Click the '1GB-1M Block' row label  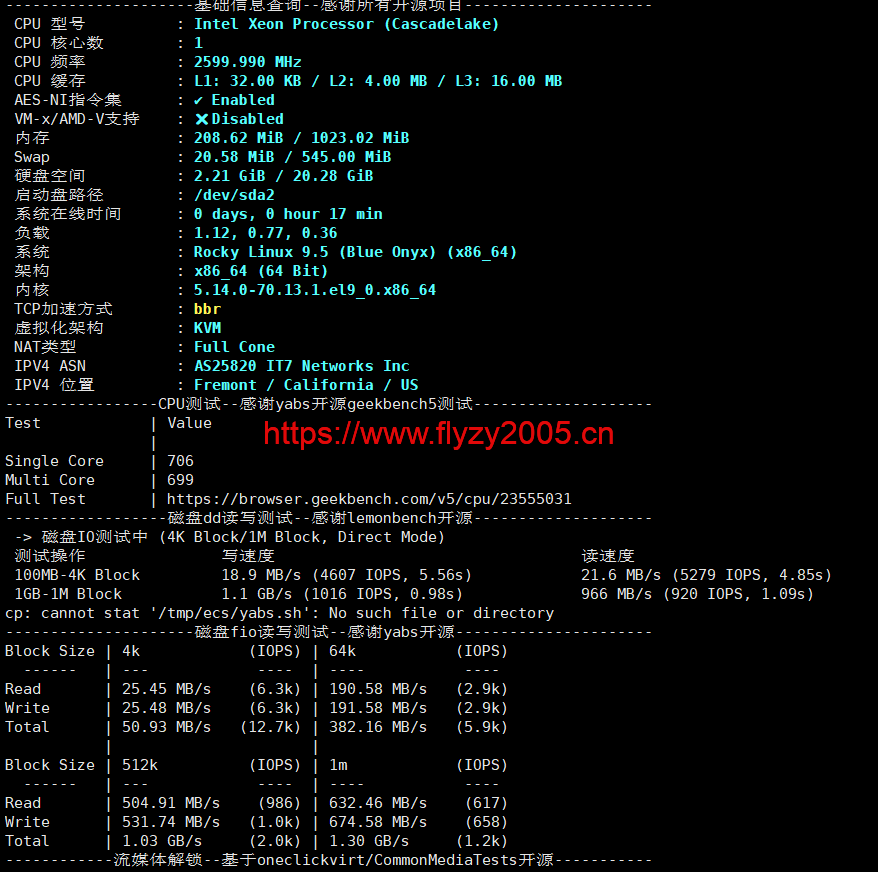[x=68, y=594]
